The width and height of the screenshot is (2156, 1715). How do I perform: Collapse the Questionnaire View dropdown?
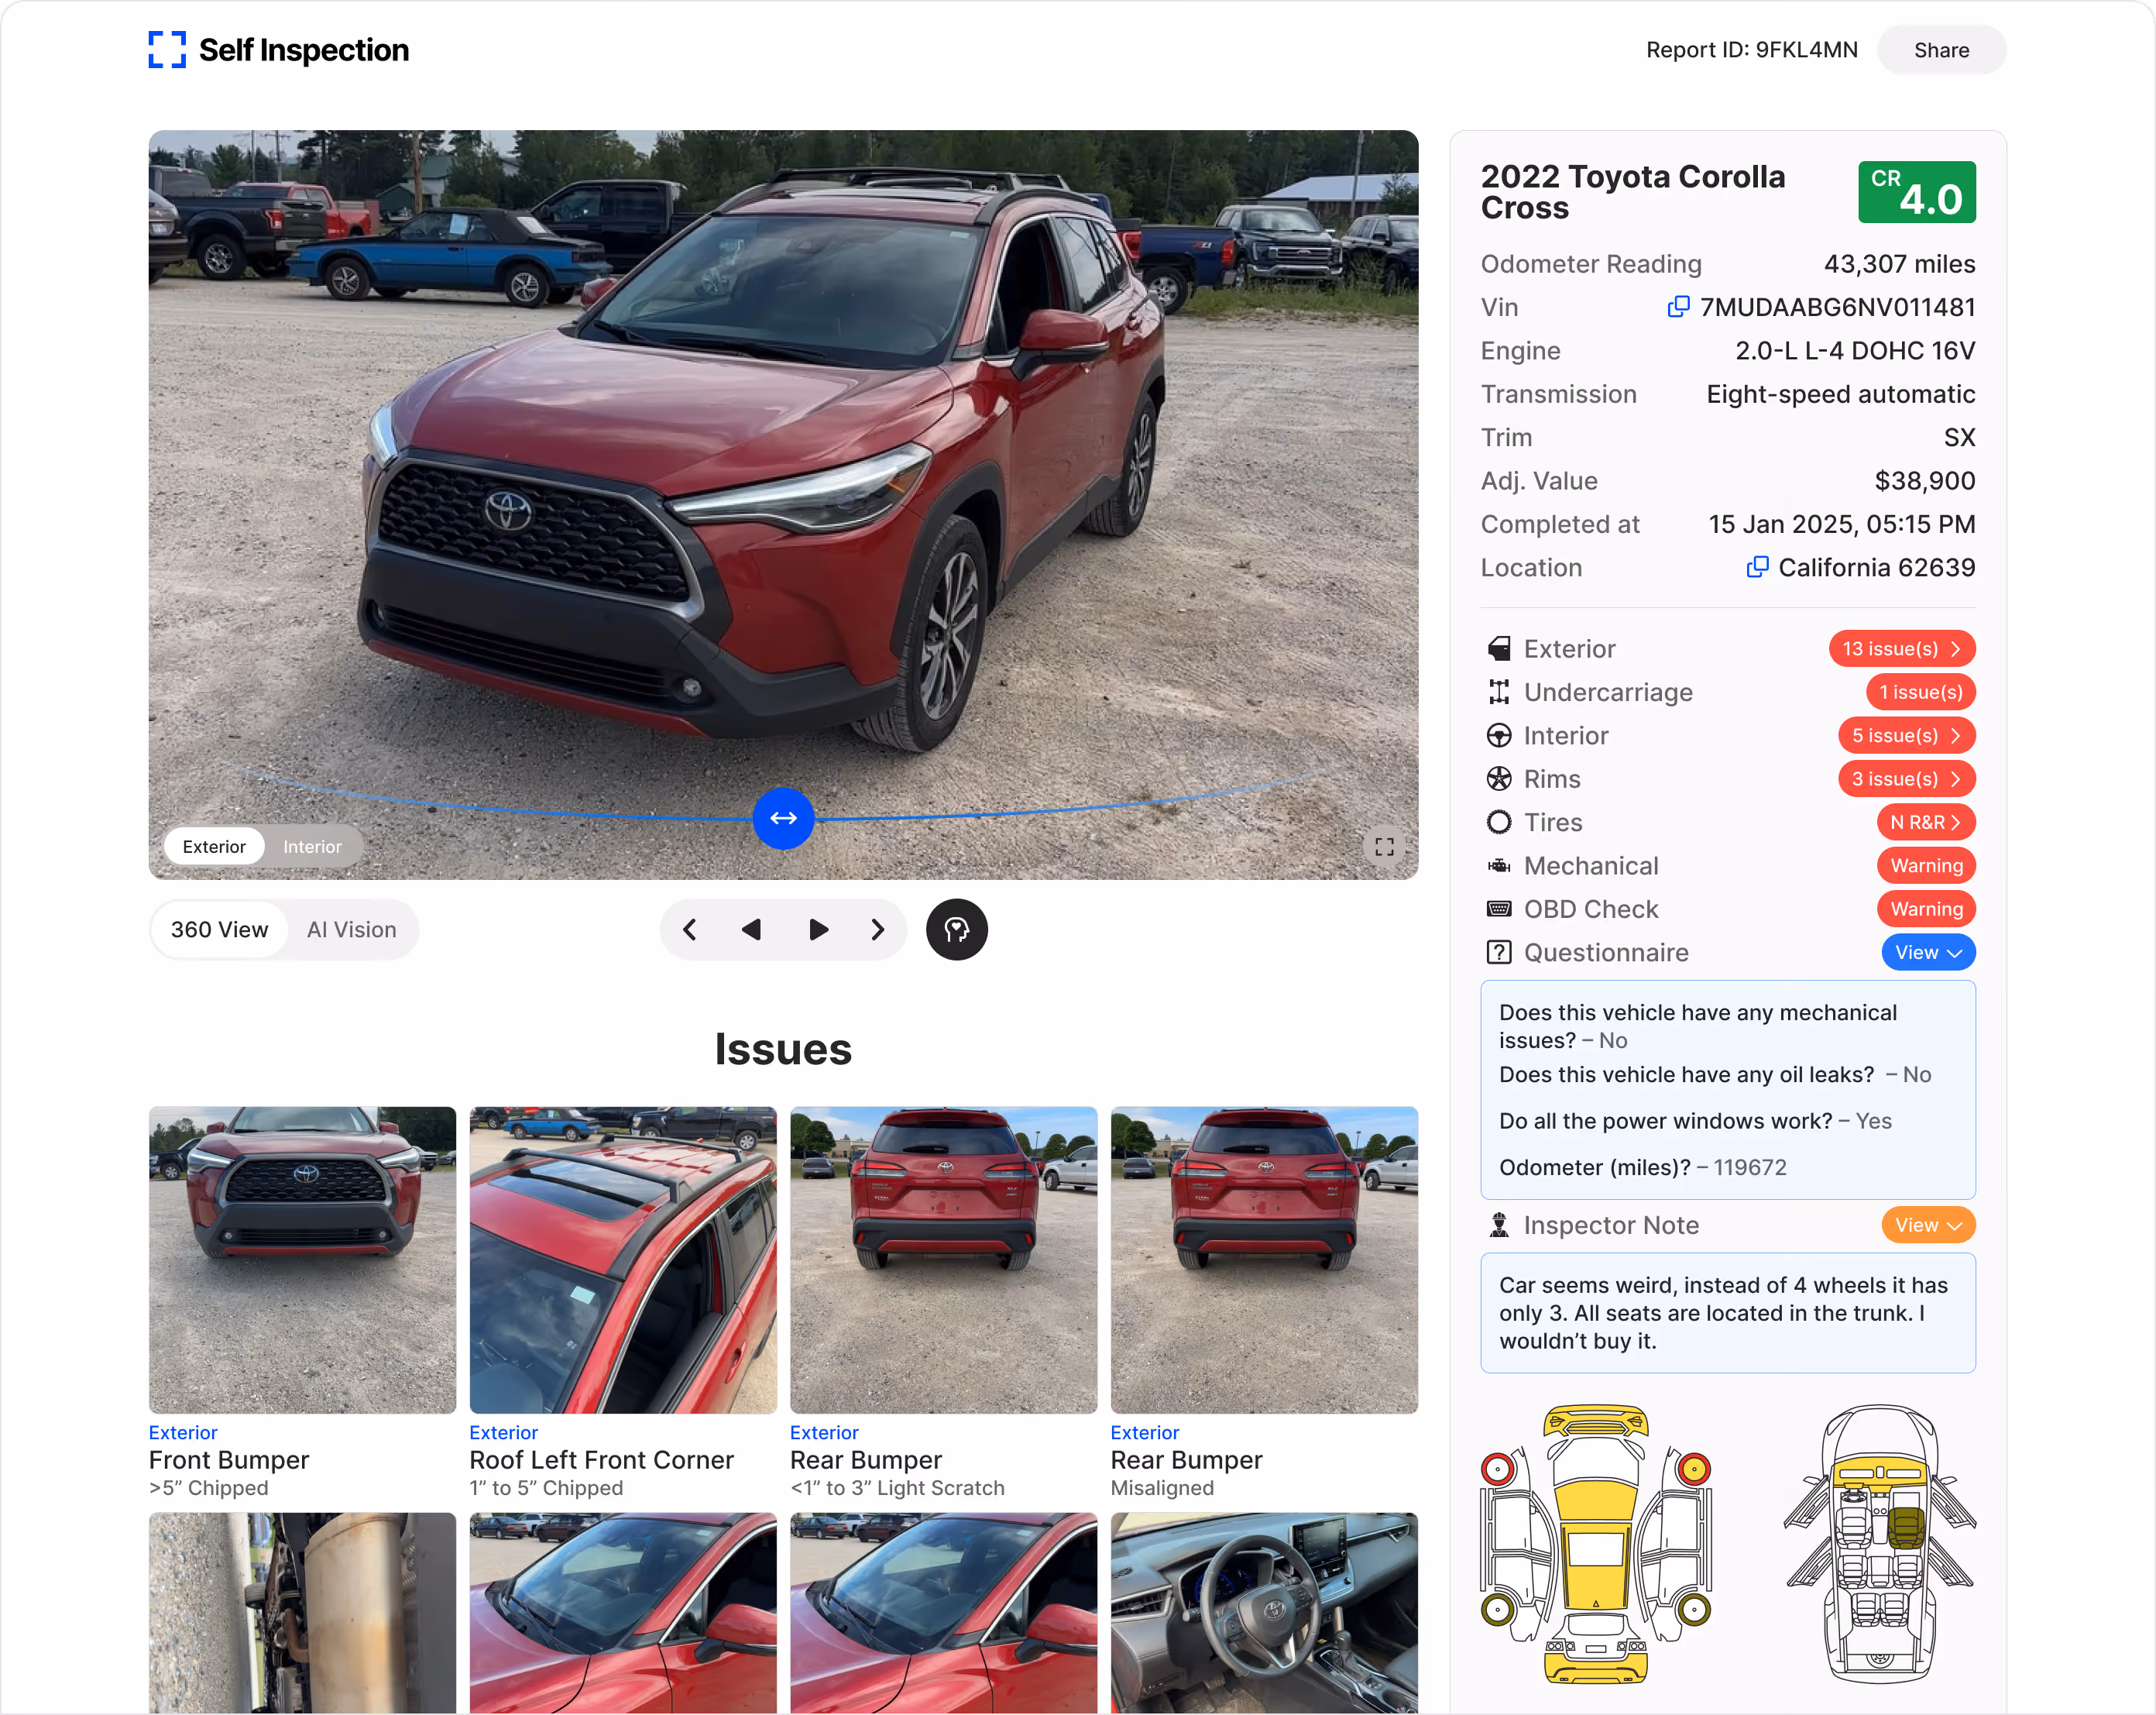(1928, 953)
